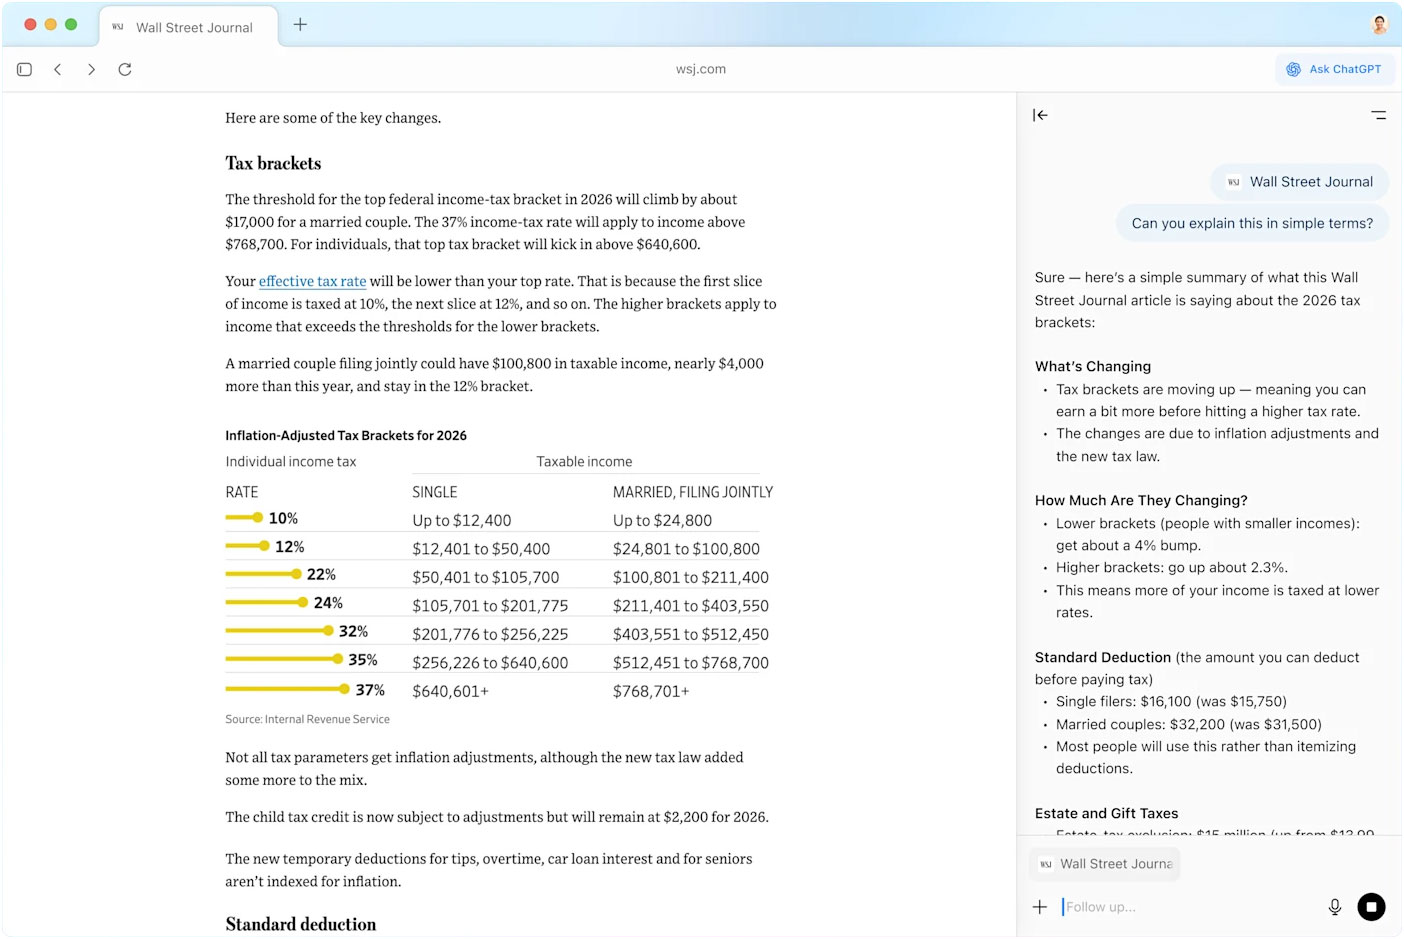Click the 37% rate bar in table
The height and width of the screenshot is (939, 1404).
coord(287,689)
